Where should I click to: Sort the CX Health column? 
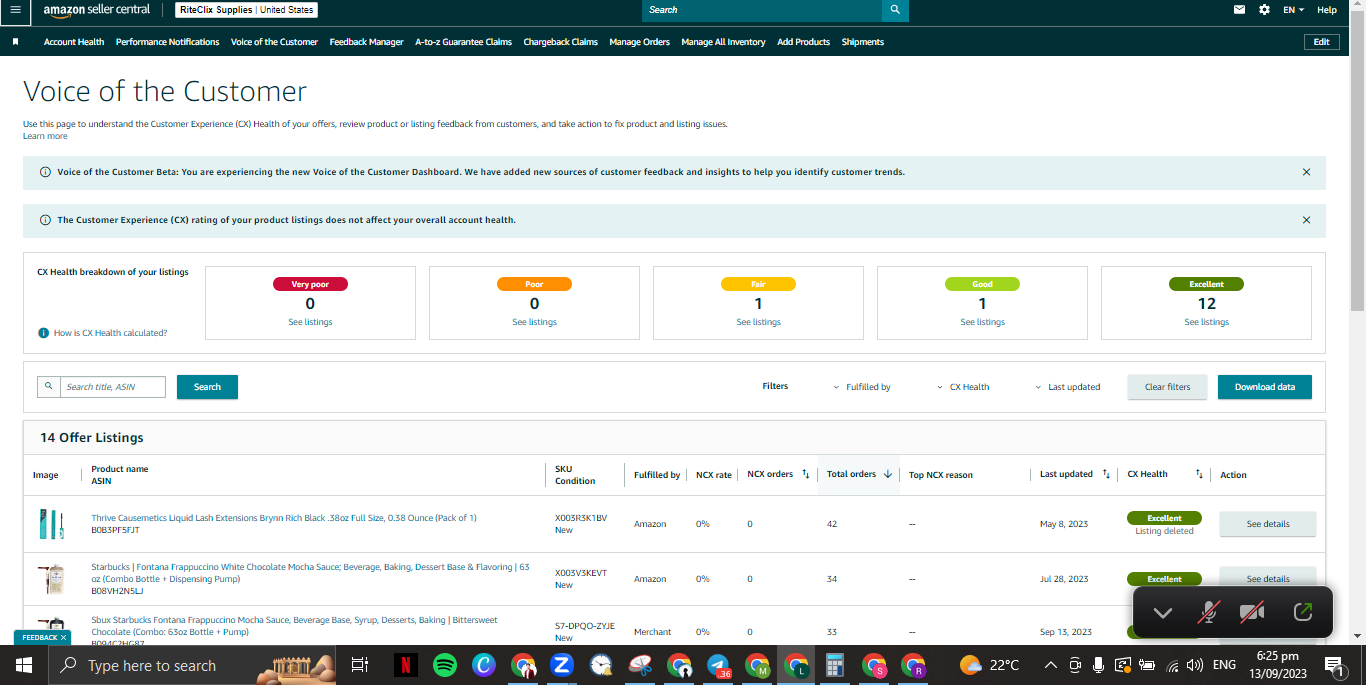click(1199, 474)
